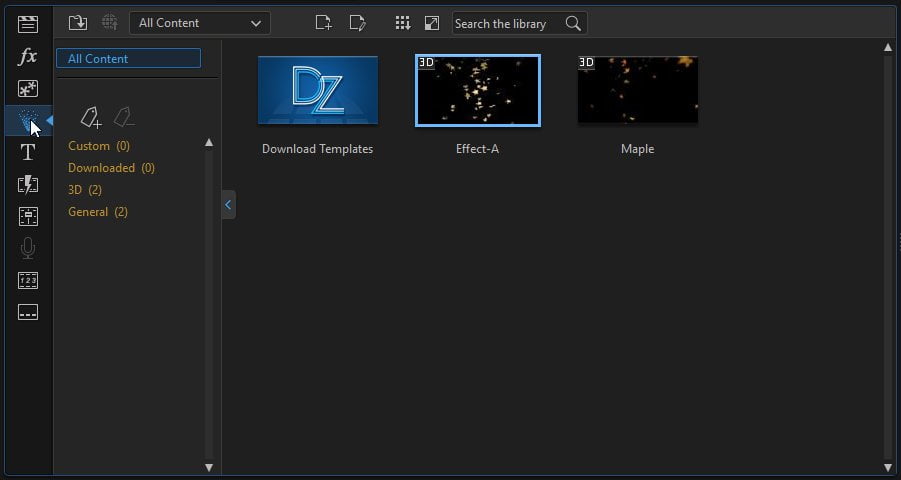Select the Maple particle thumbnail

[638, 90]
